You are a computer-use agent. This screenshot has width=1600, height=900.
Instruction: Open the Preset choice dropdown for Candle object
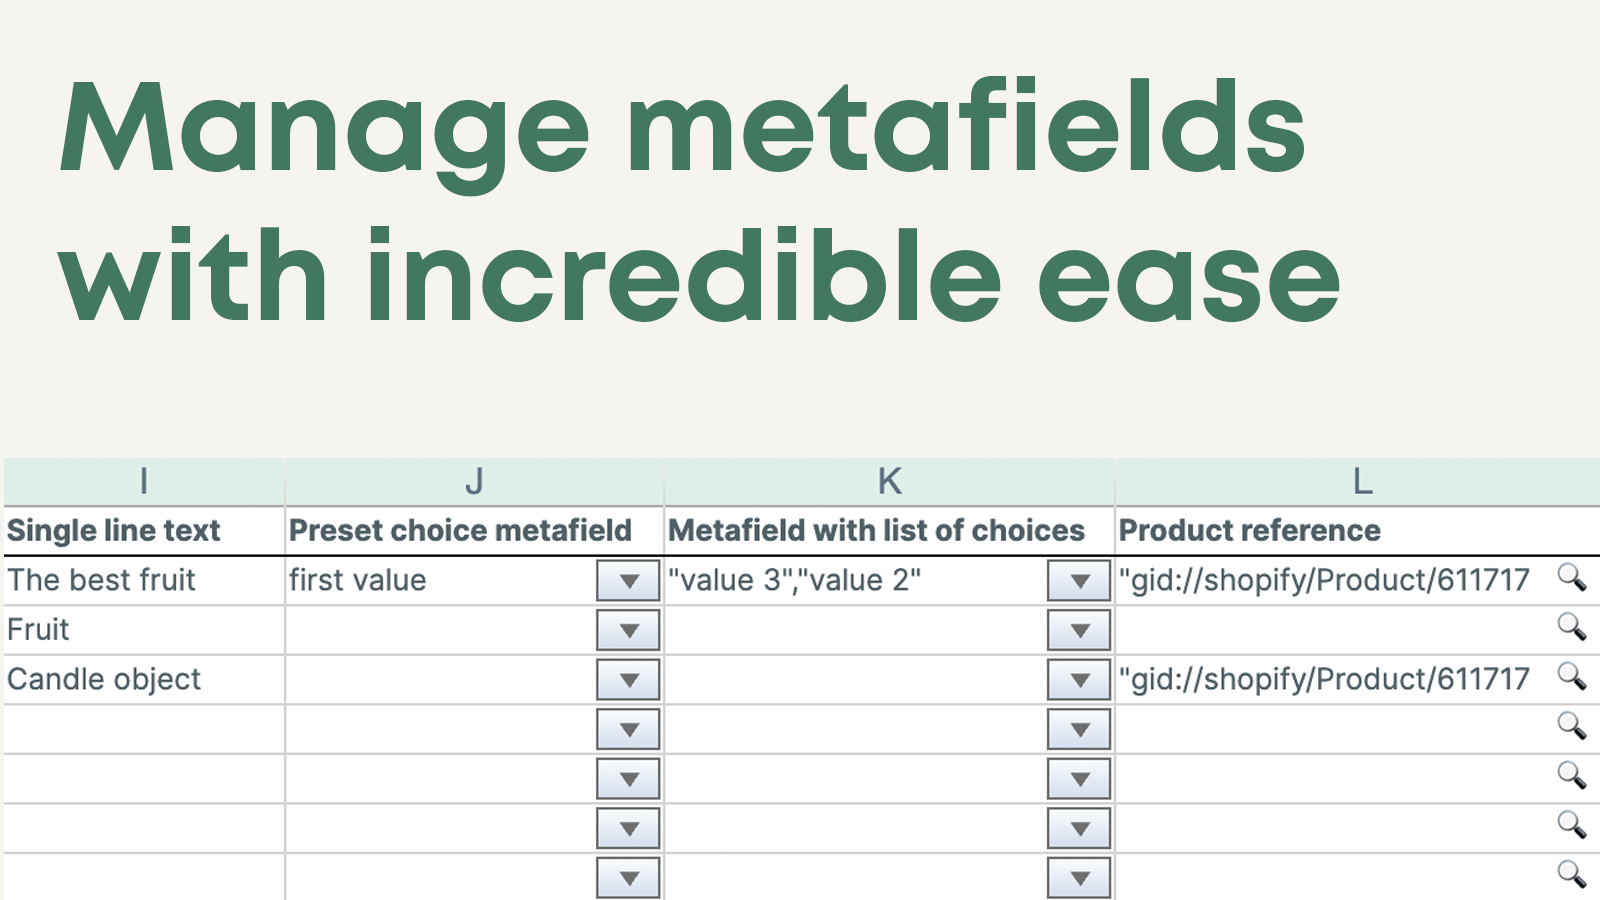[x=628, y=679]
